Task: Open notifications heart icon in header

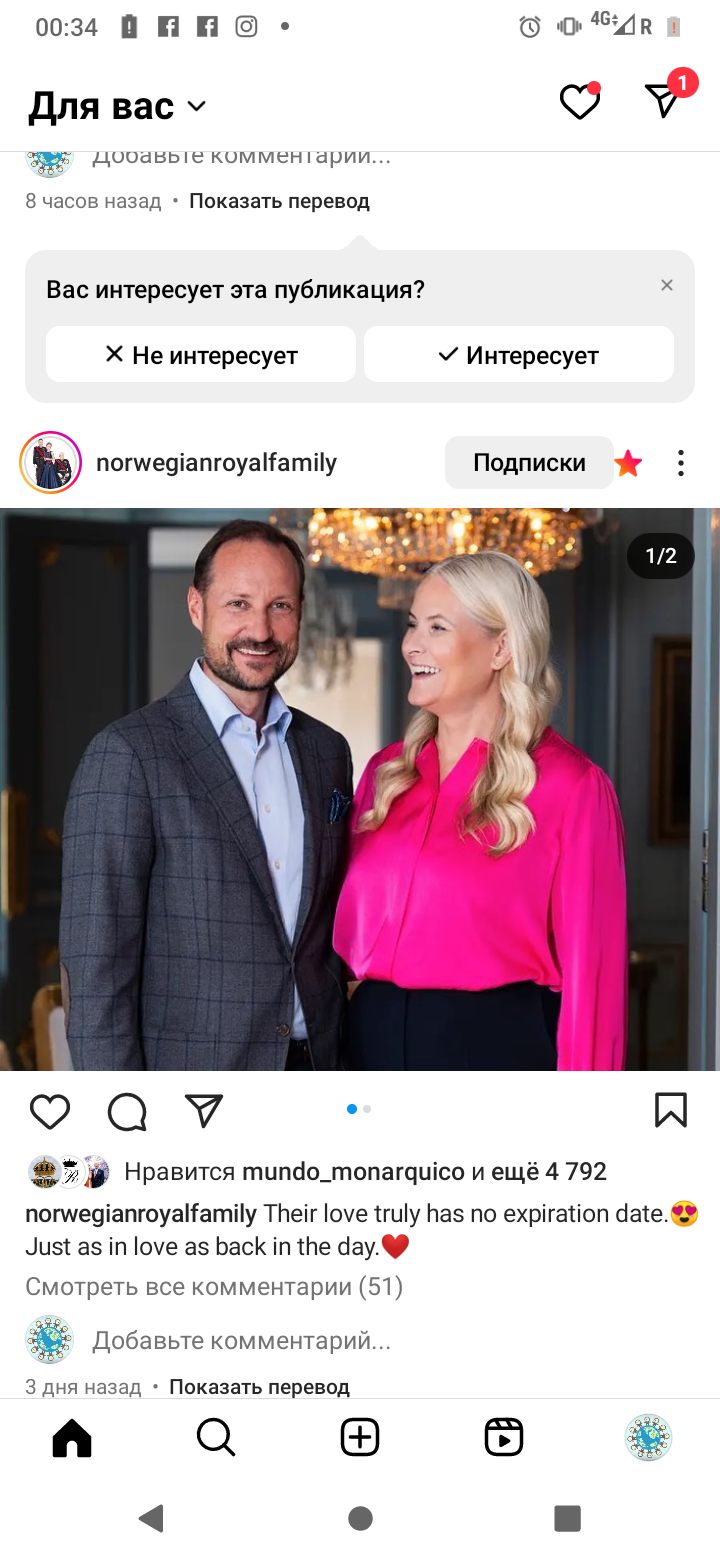Action: (x=579, y=102)
